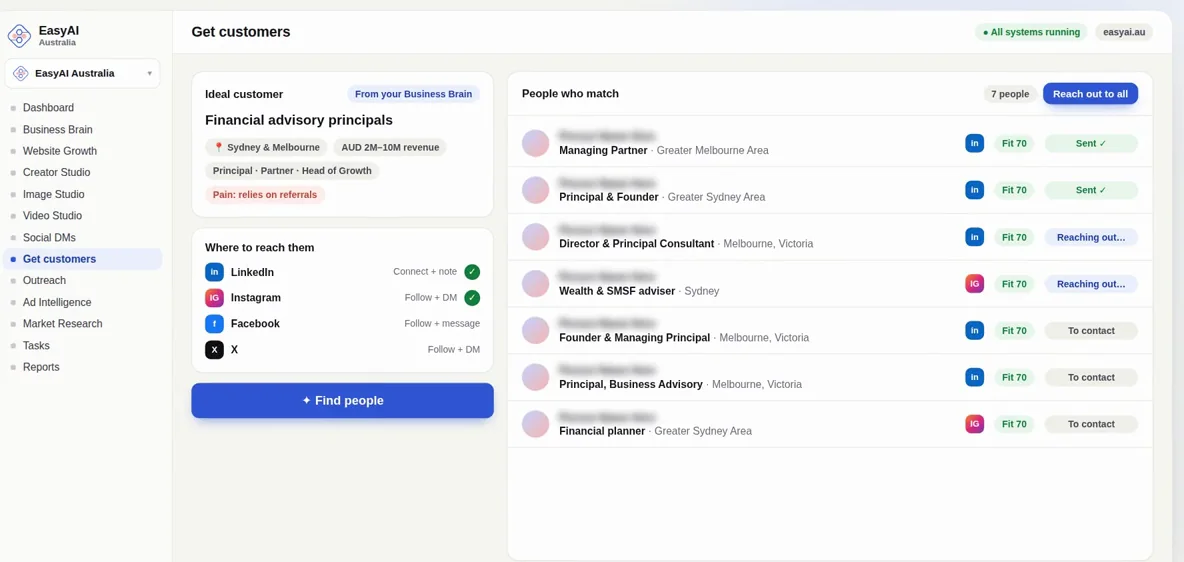Screen dimensions: 1184x562
Task: Click Fit 70 badge in Financial planner row
Action: (1014, 424)
